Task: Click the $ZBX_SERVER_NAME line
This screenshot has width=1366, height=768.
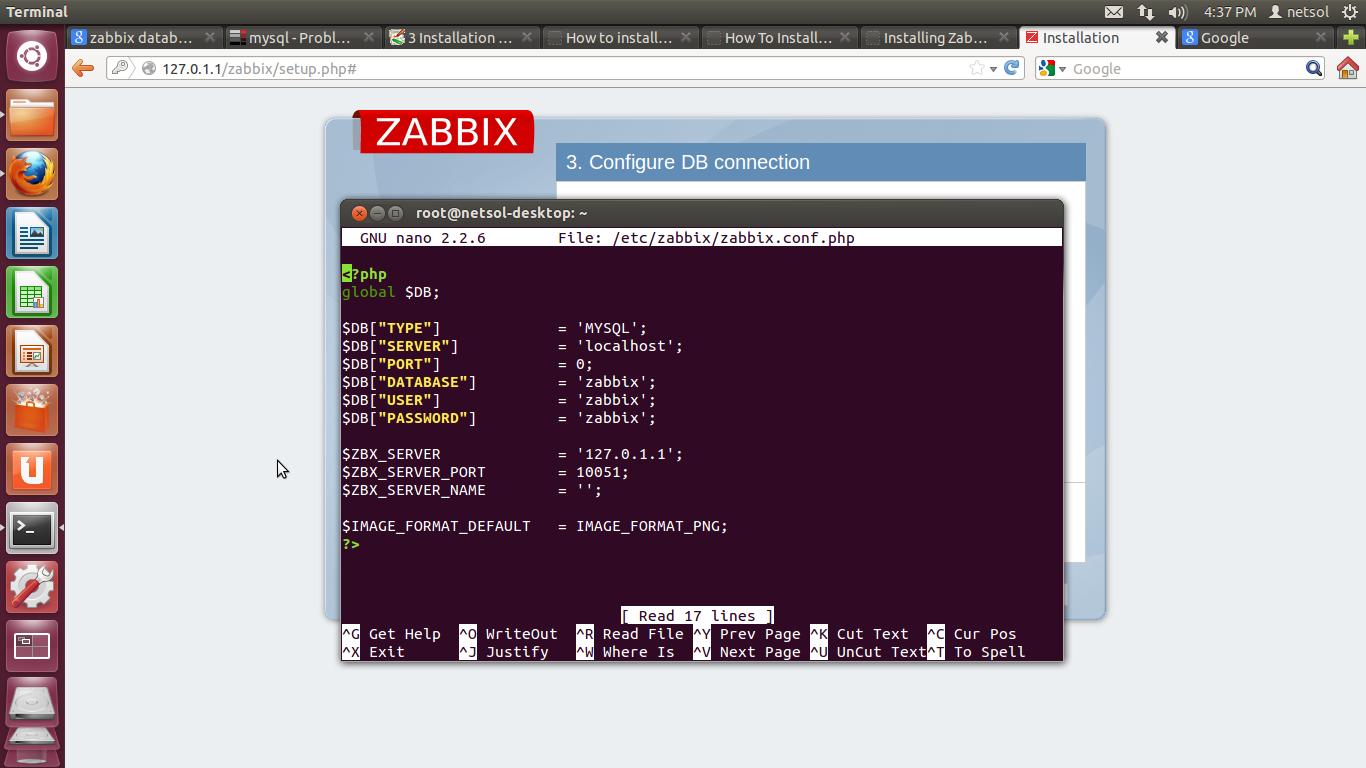Action: (472, 490)
